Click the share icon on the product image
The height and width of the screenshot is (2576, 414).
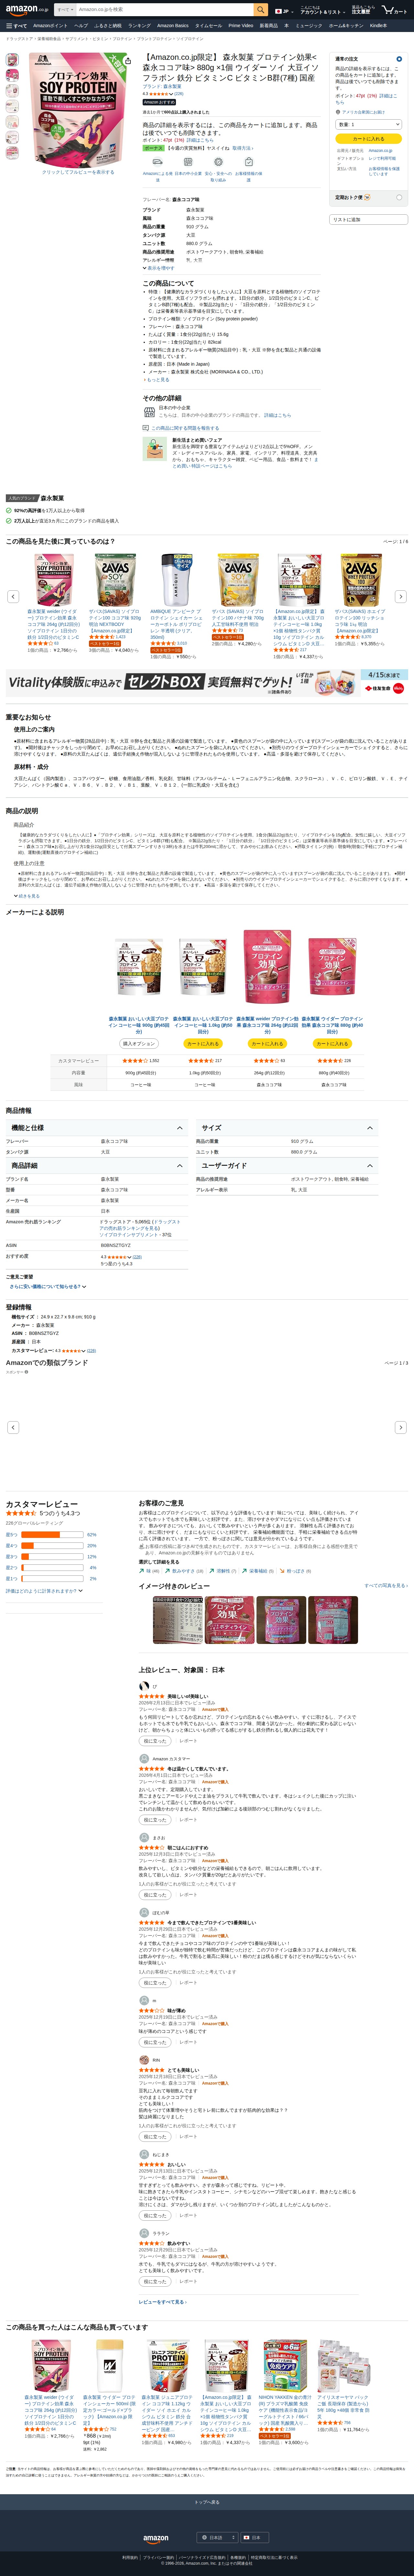(x=128, y=61)
